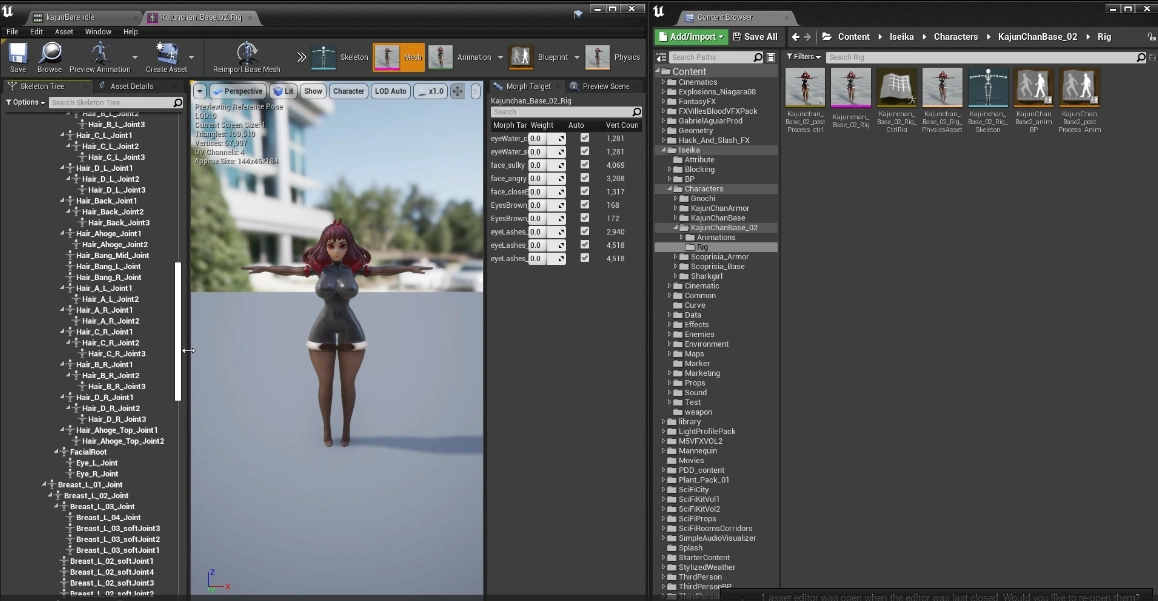This screenshot has height=601, width=1158.
Task: Switch to Skeleton editor mode
Action: click(x=339, y=57)
